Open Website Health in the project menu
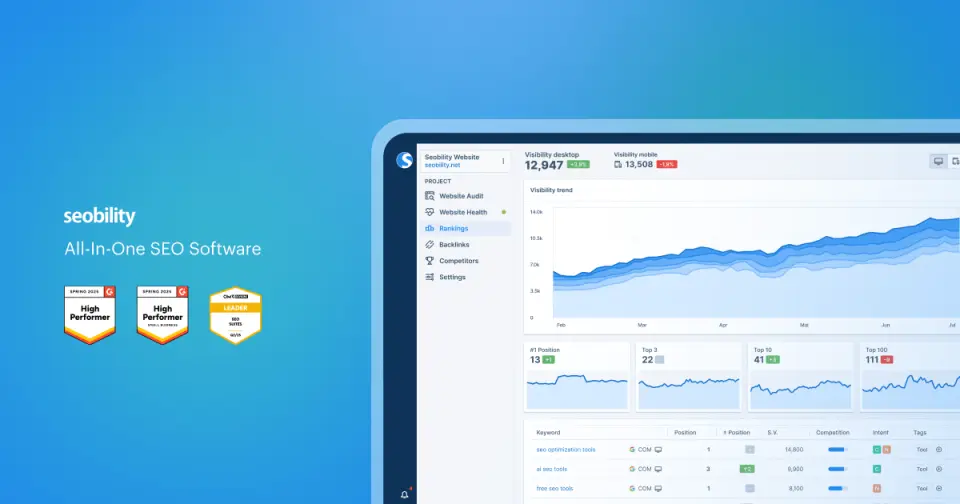Viewport: 960px width, 504px height. pos(465,212)
